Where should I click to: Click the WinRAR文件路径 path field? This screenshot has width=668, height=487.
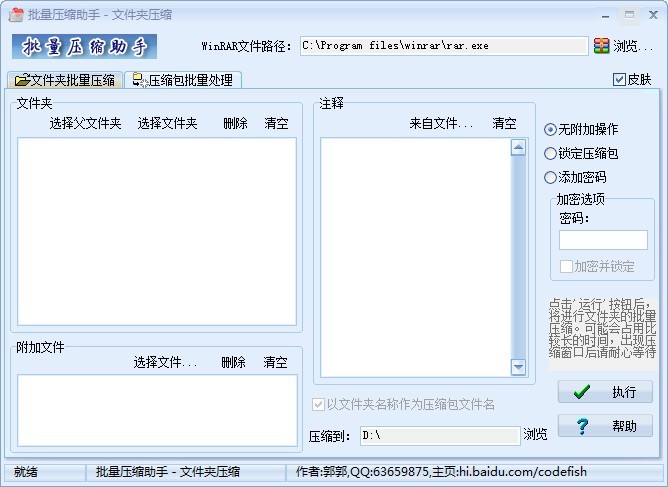pyautogui.click(x=443, y=46)
